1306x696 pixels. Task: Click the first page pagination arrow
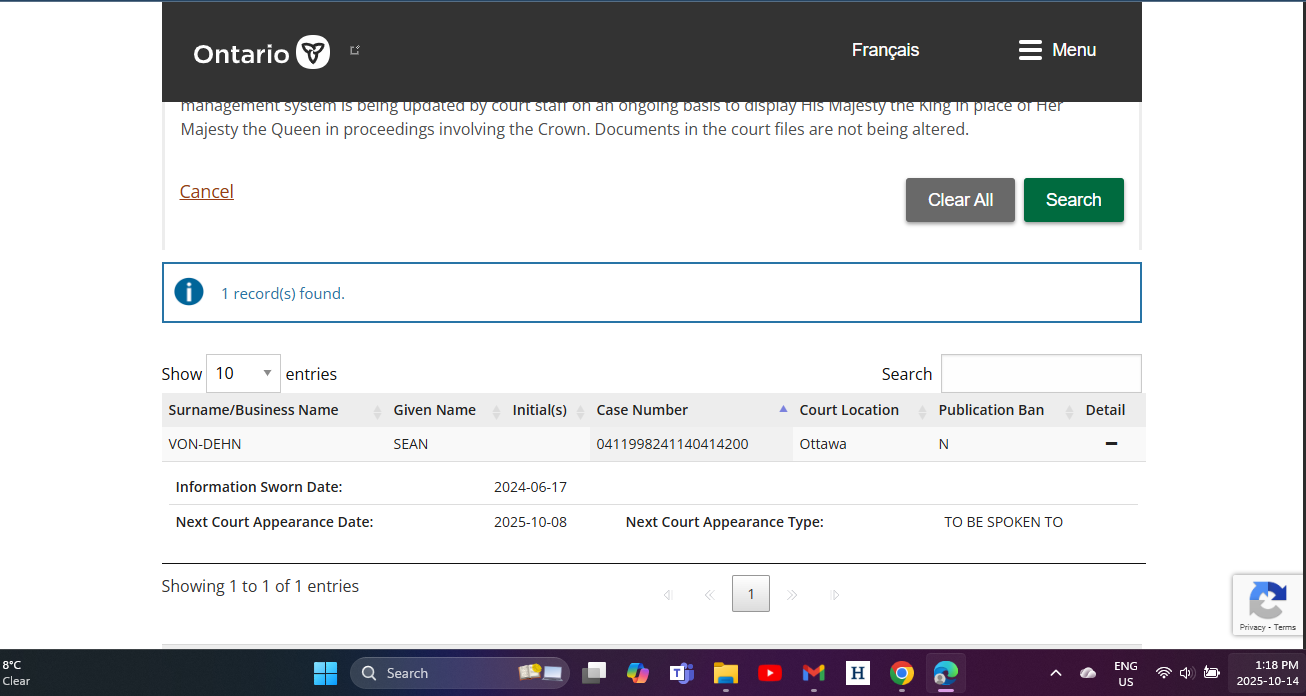668,595
